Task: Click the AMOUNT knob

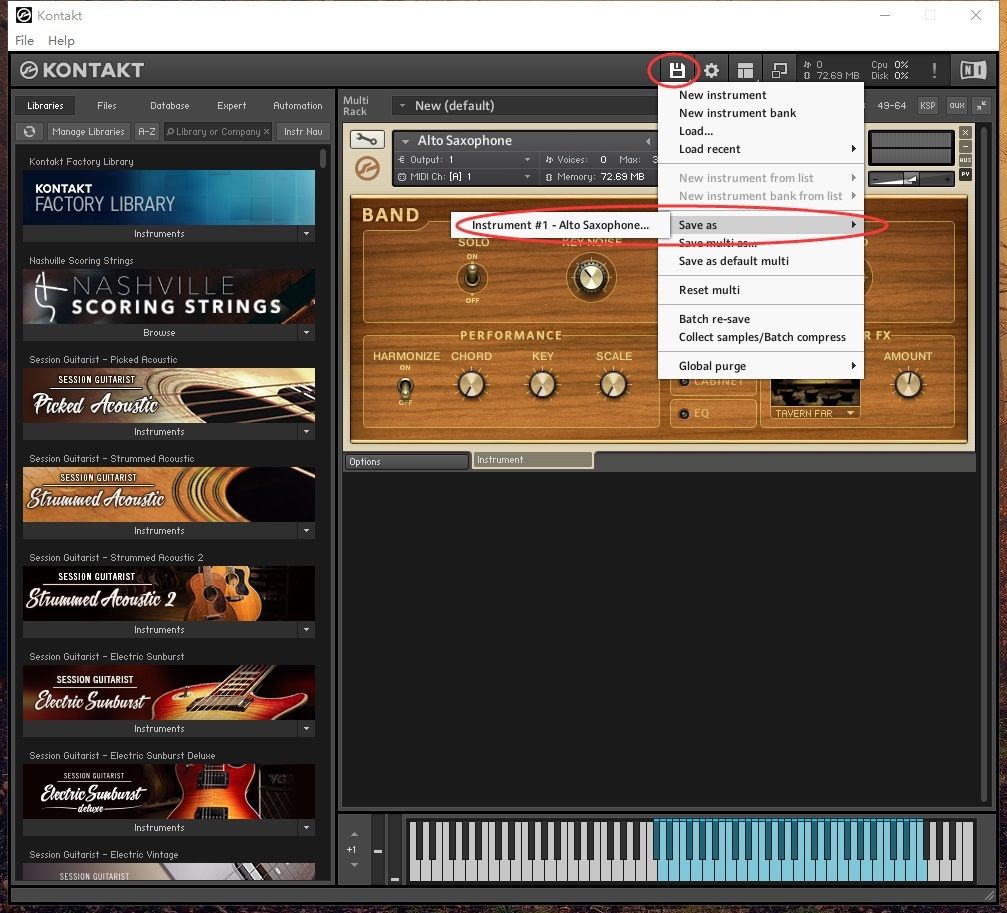Action: point(908,385)
